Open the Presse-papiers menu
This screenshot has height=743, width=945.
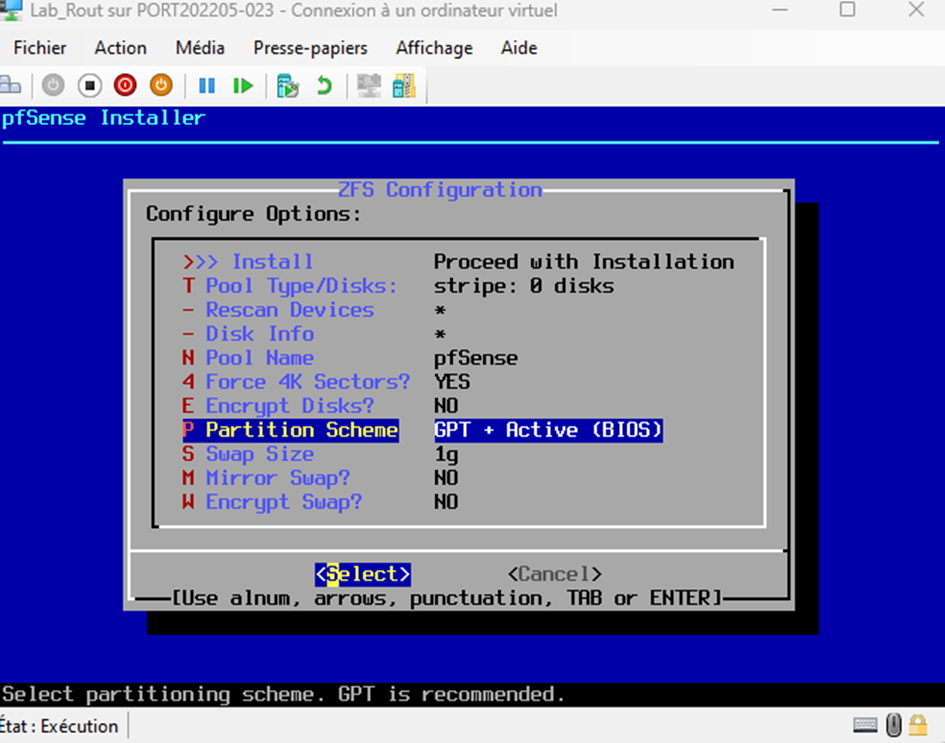pyautogui.click(x=310, y=48)
